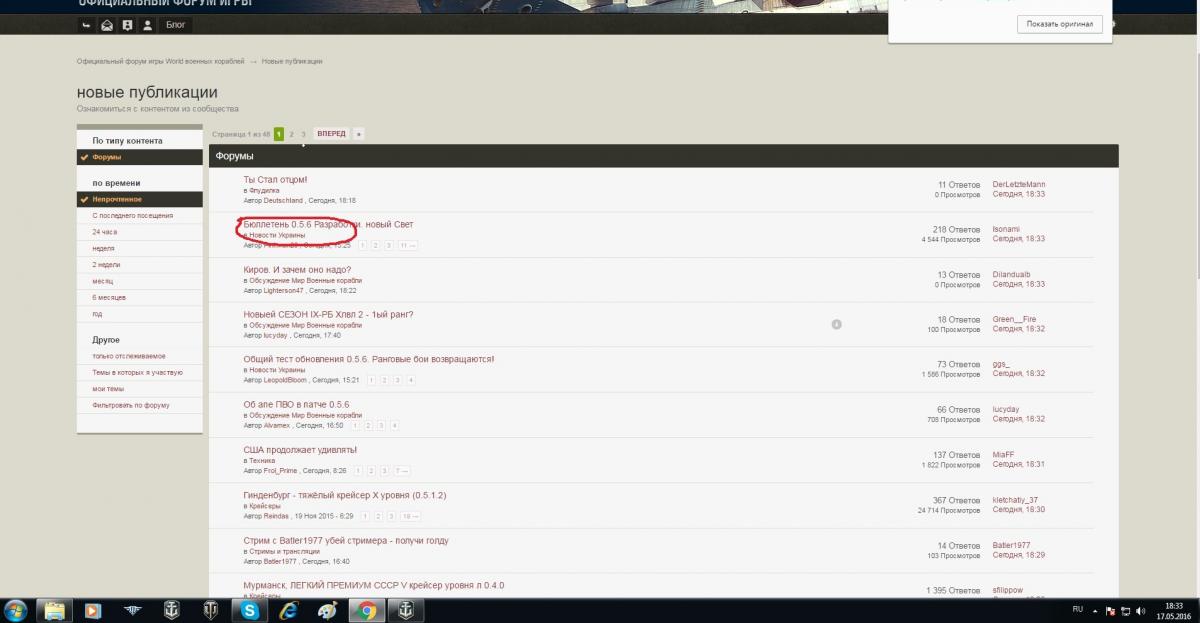This screenshot has height=623, width=1200.
Task: Open Internet Explorer from taskbar
Action: (x=288, y=610)
